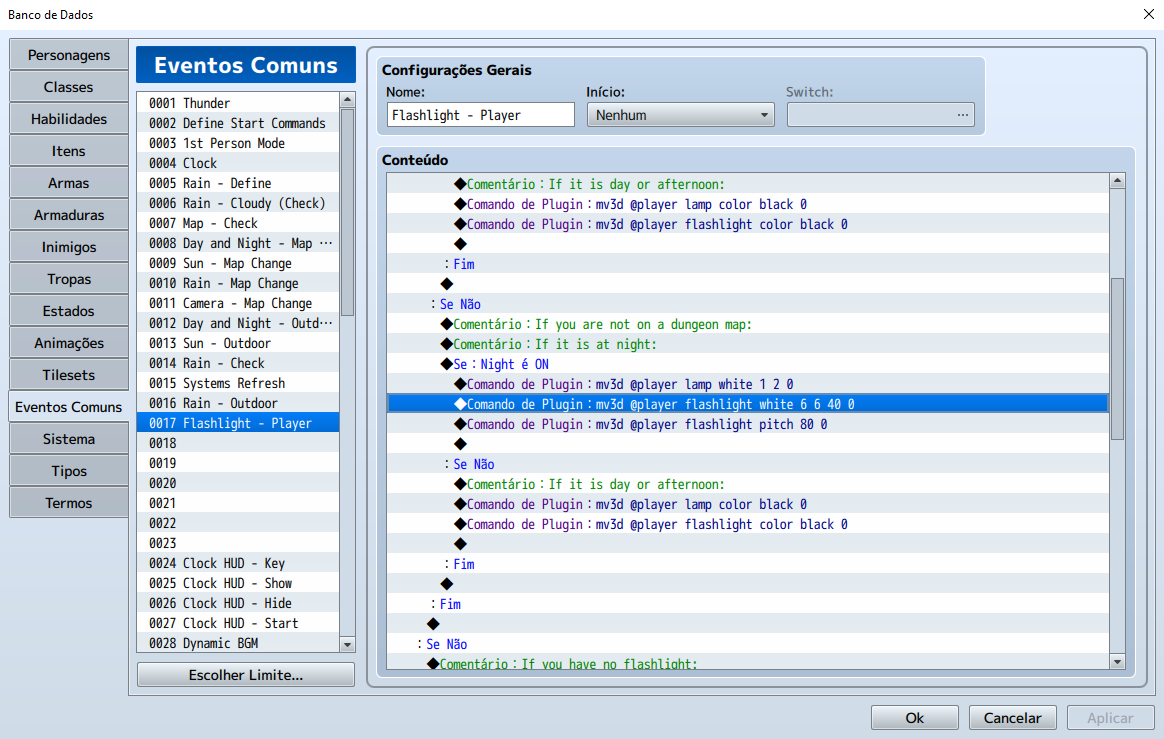
Task: Close the Banco de Dados window
Action: (x=1148, y=14)
